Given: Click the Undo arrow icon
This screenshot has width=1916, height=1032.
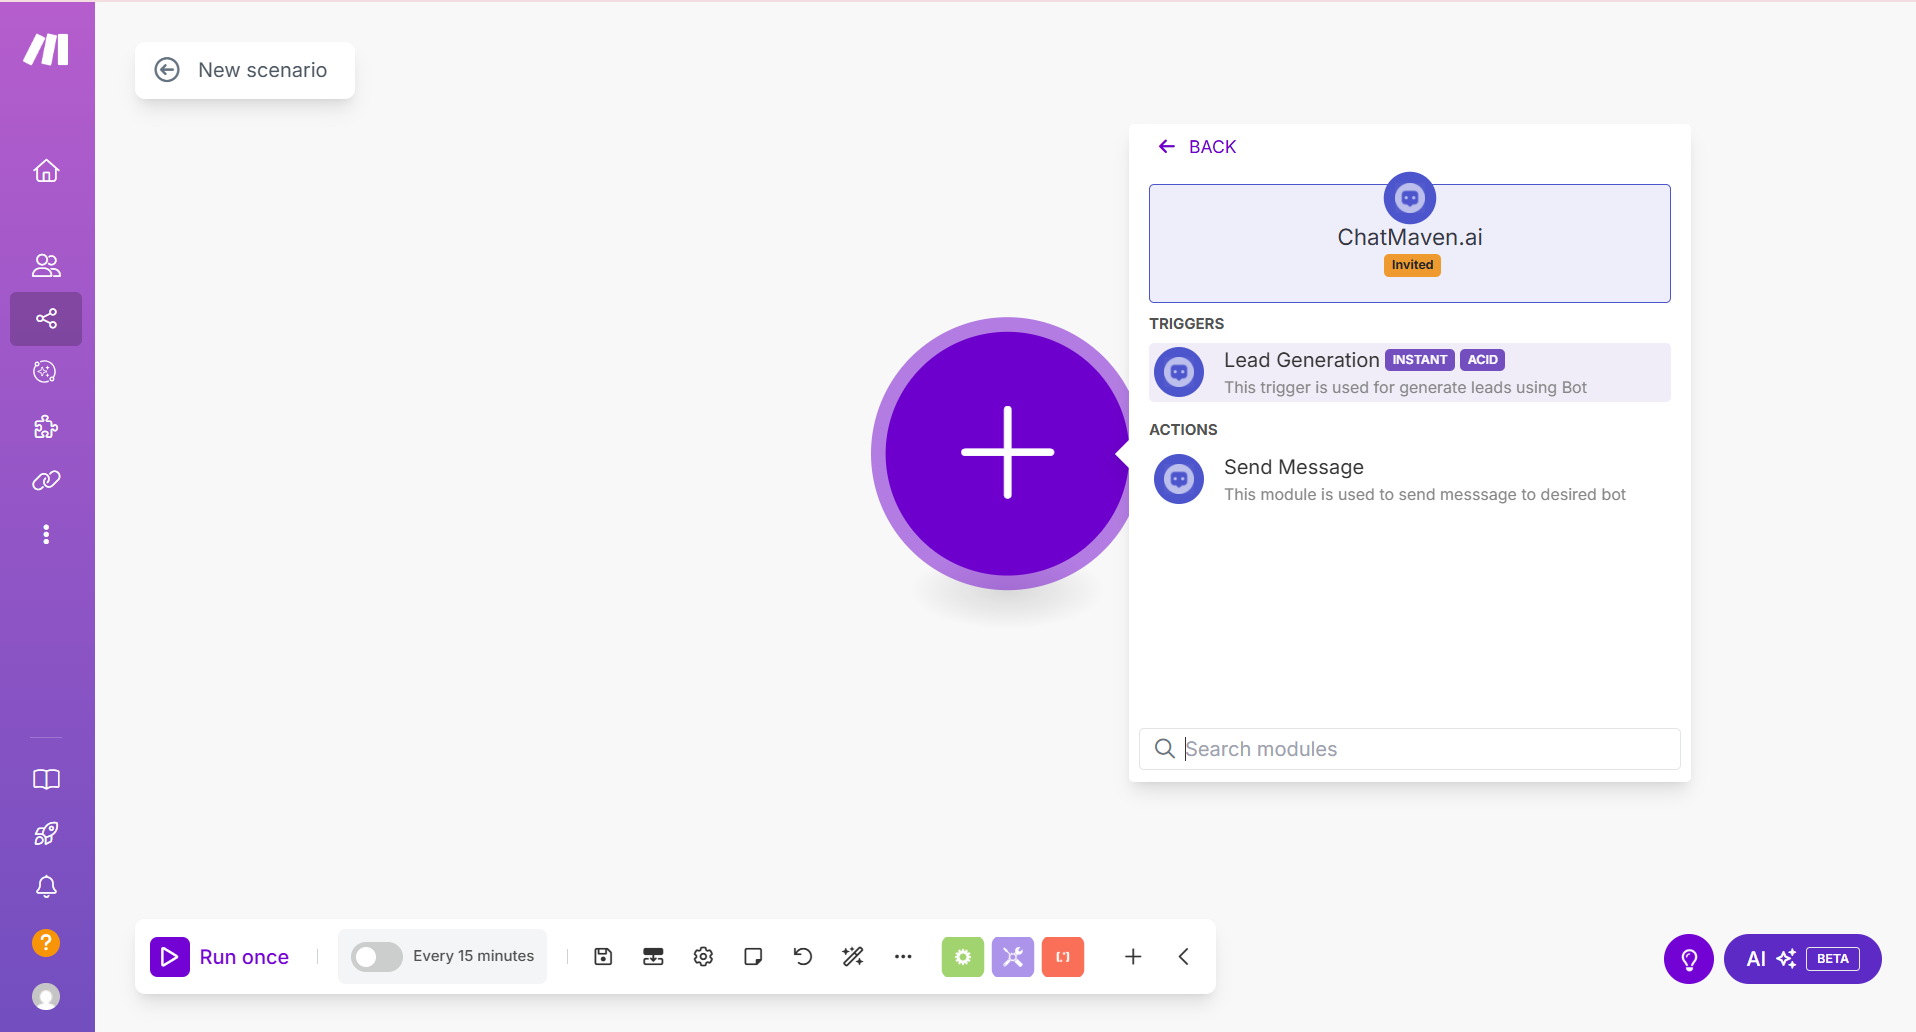Looking at the screenshot, I should [x=803, y=957].
